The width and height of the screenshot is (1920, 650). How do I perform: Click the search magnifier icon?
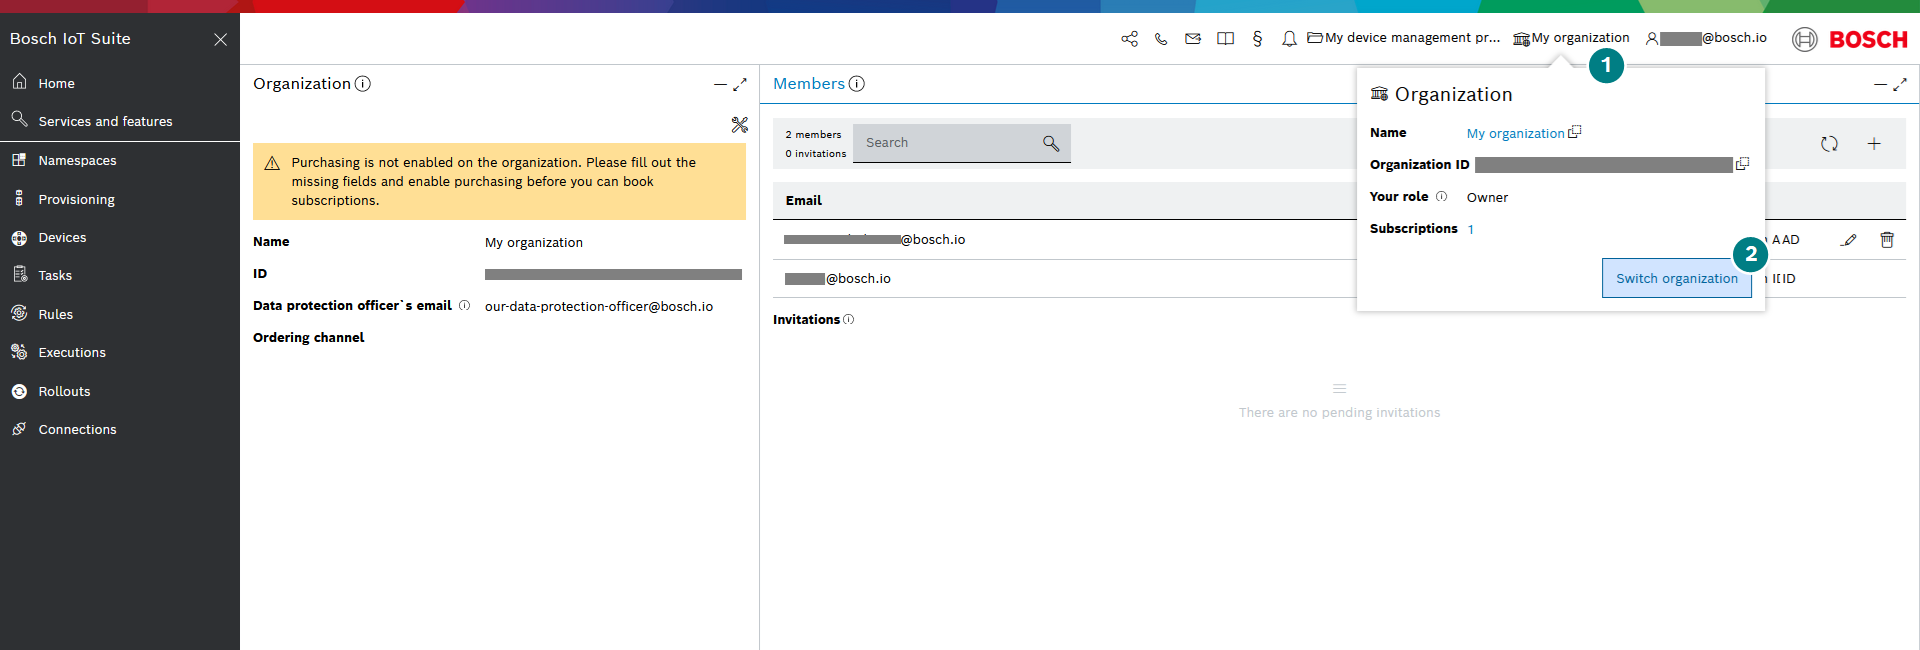(1051, 143)
